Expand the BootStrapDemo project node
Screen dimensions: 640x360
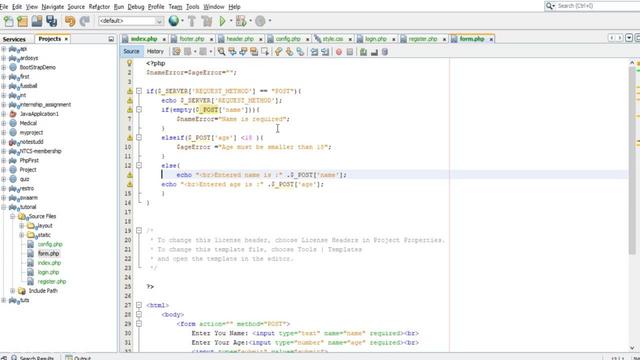[x=4, y=67]
